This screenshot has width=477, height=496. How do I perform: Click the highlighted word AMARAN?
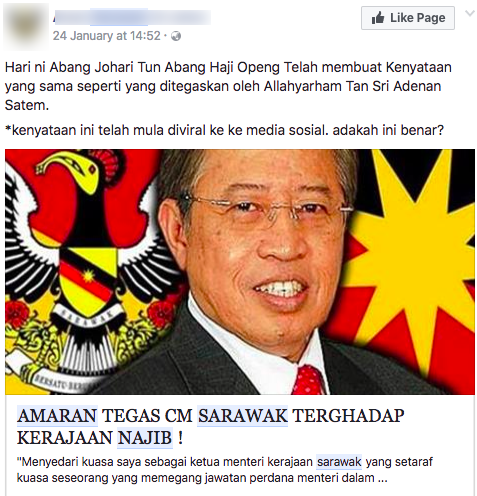pos(57,416)
